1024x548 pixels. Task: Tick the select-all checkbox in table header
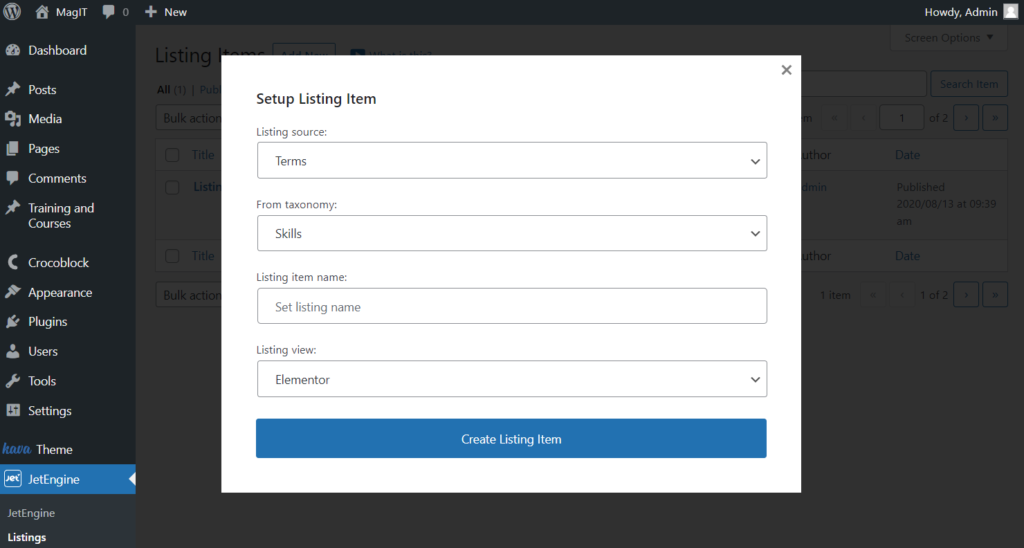(172, 155)
